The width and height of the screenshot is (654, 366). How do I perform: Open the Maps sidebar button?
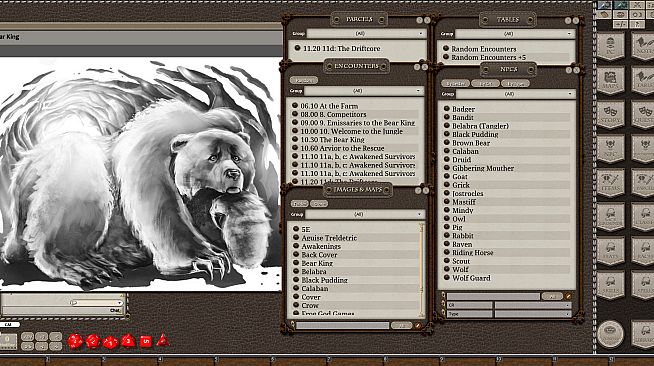[611, 80]
